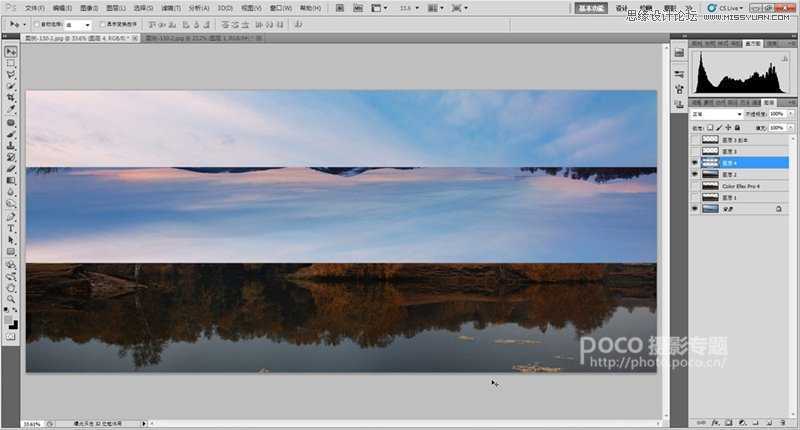Select the Dodge tool

pyautogui.click(x=11, y=203)
